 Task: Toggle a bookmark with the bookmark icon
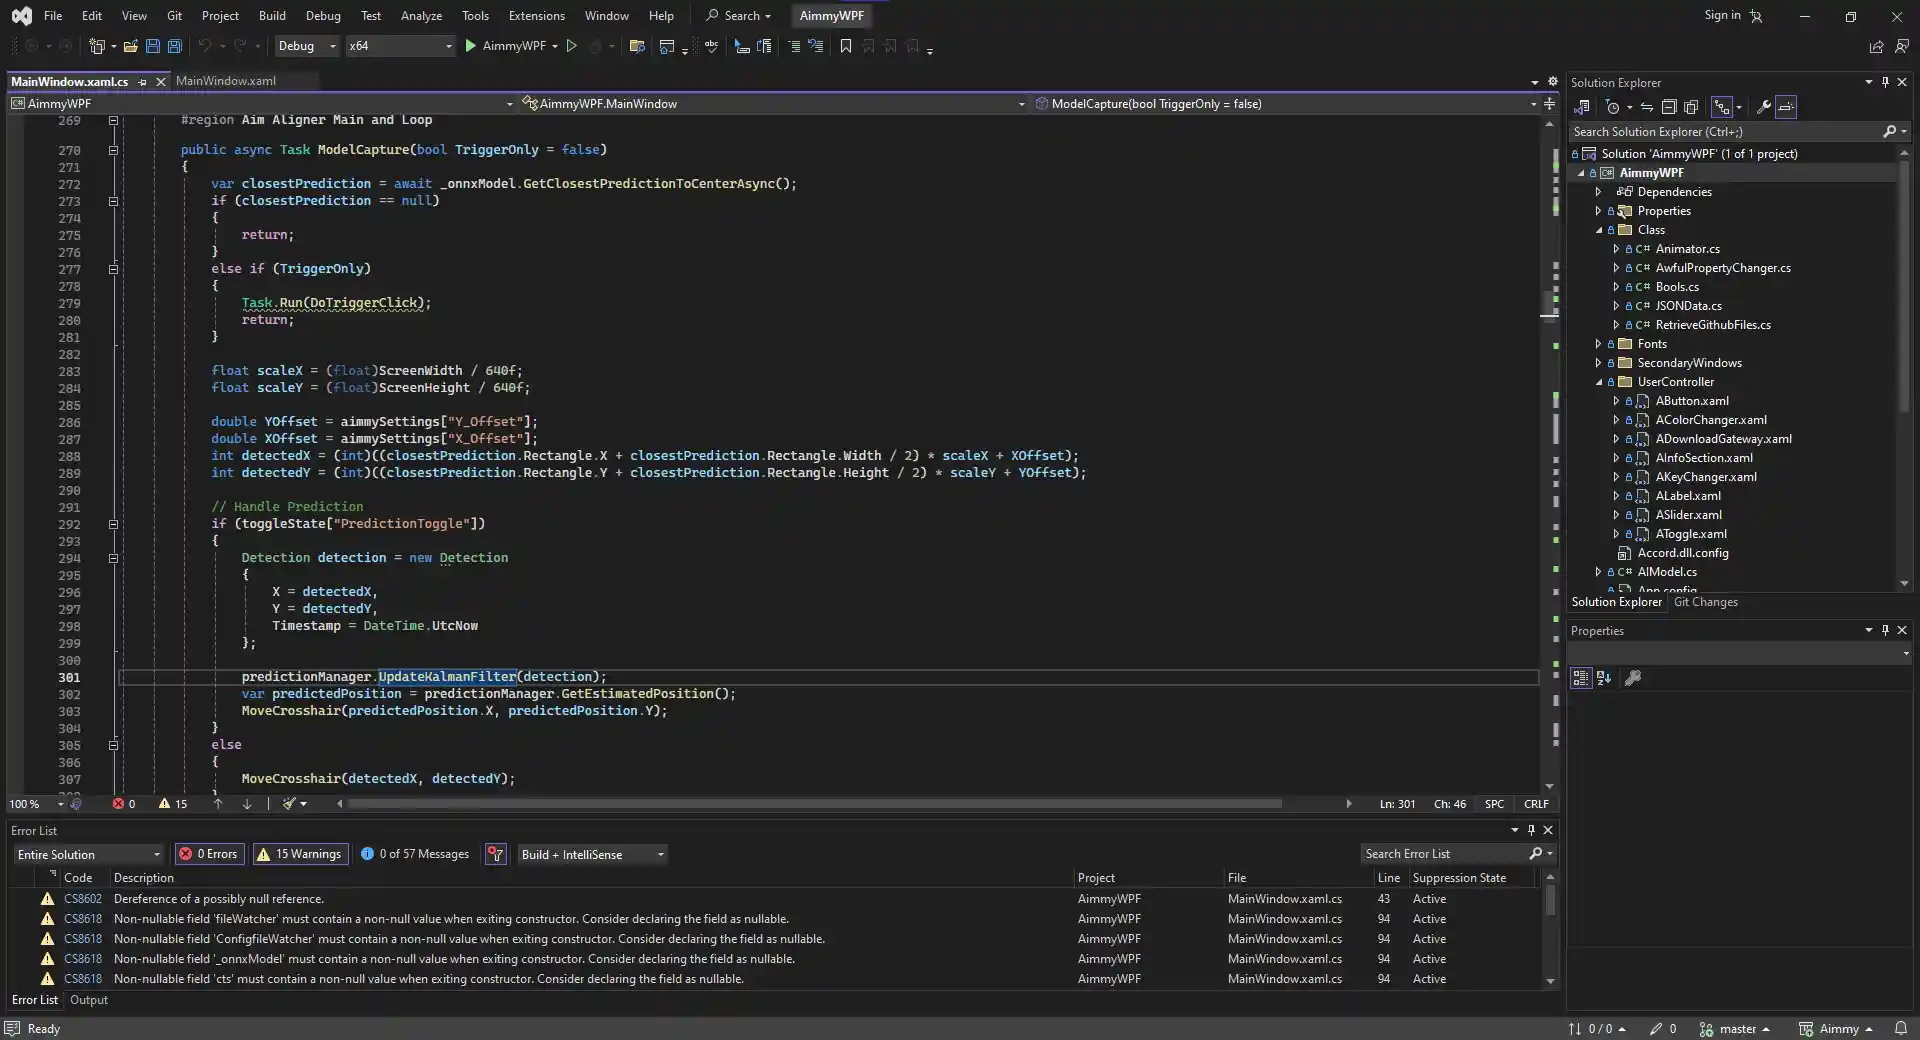[x=846, y=46]
